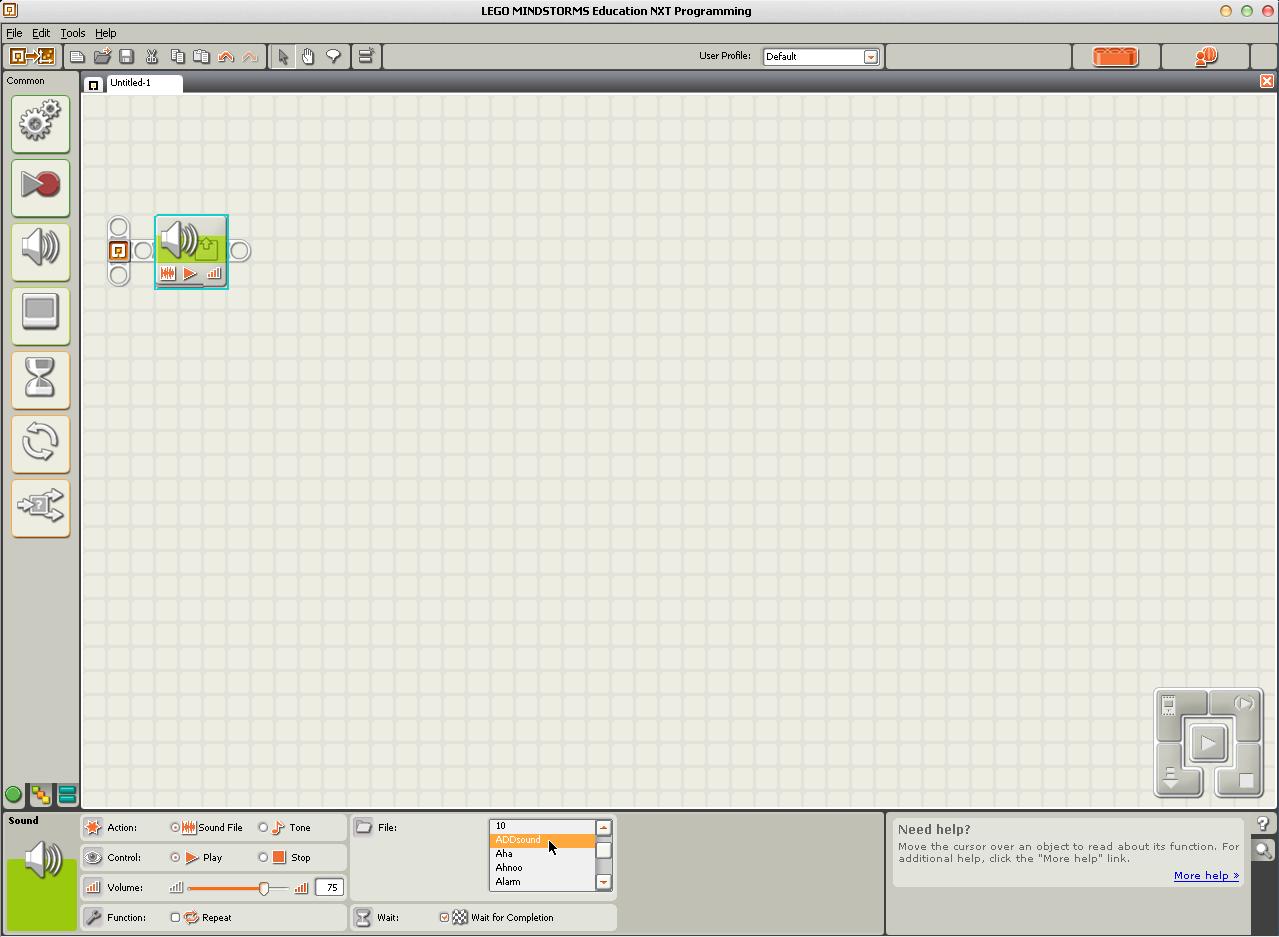Select the Tone action radio button
Viewport: 1279px width, 937px height.
click(263, 828)
